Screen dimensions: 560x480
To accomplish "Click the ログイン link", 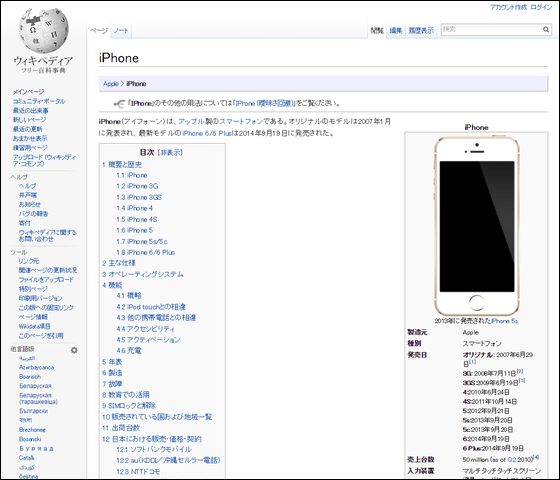I will coord(541,7).
